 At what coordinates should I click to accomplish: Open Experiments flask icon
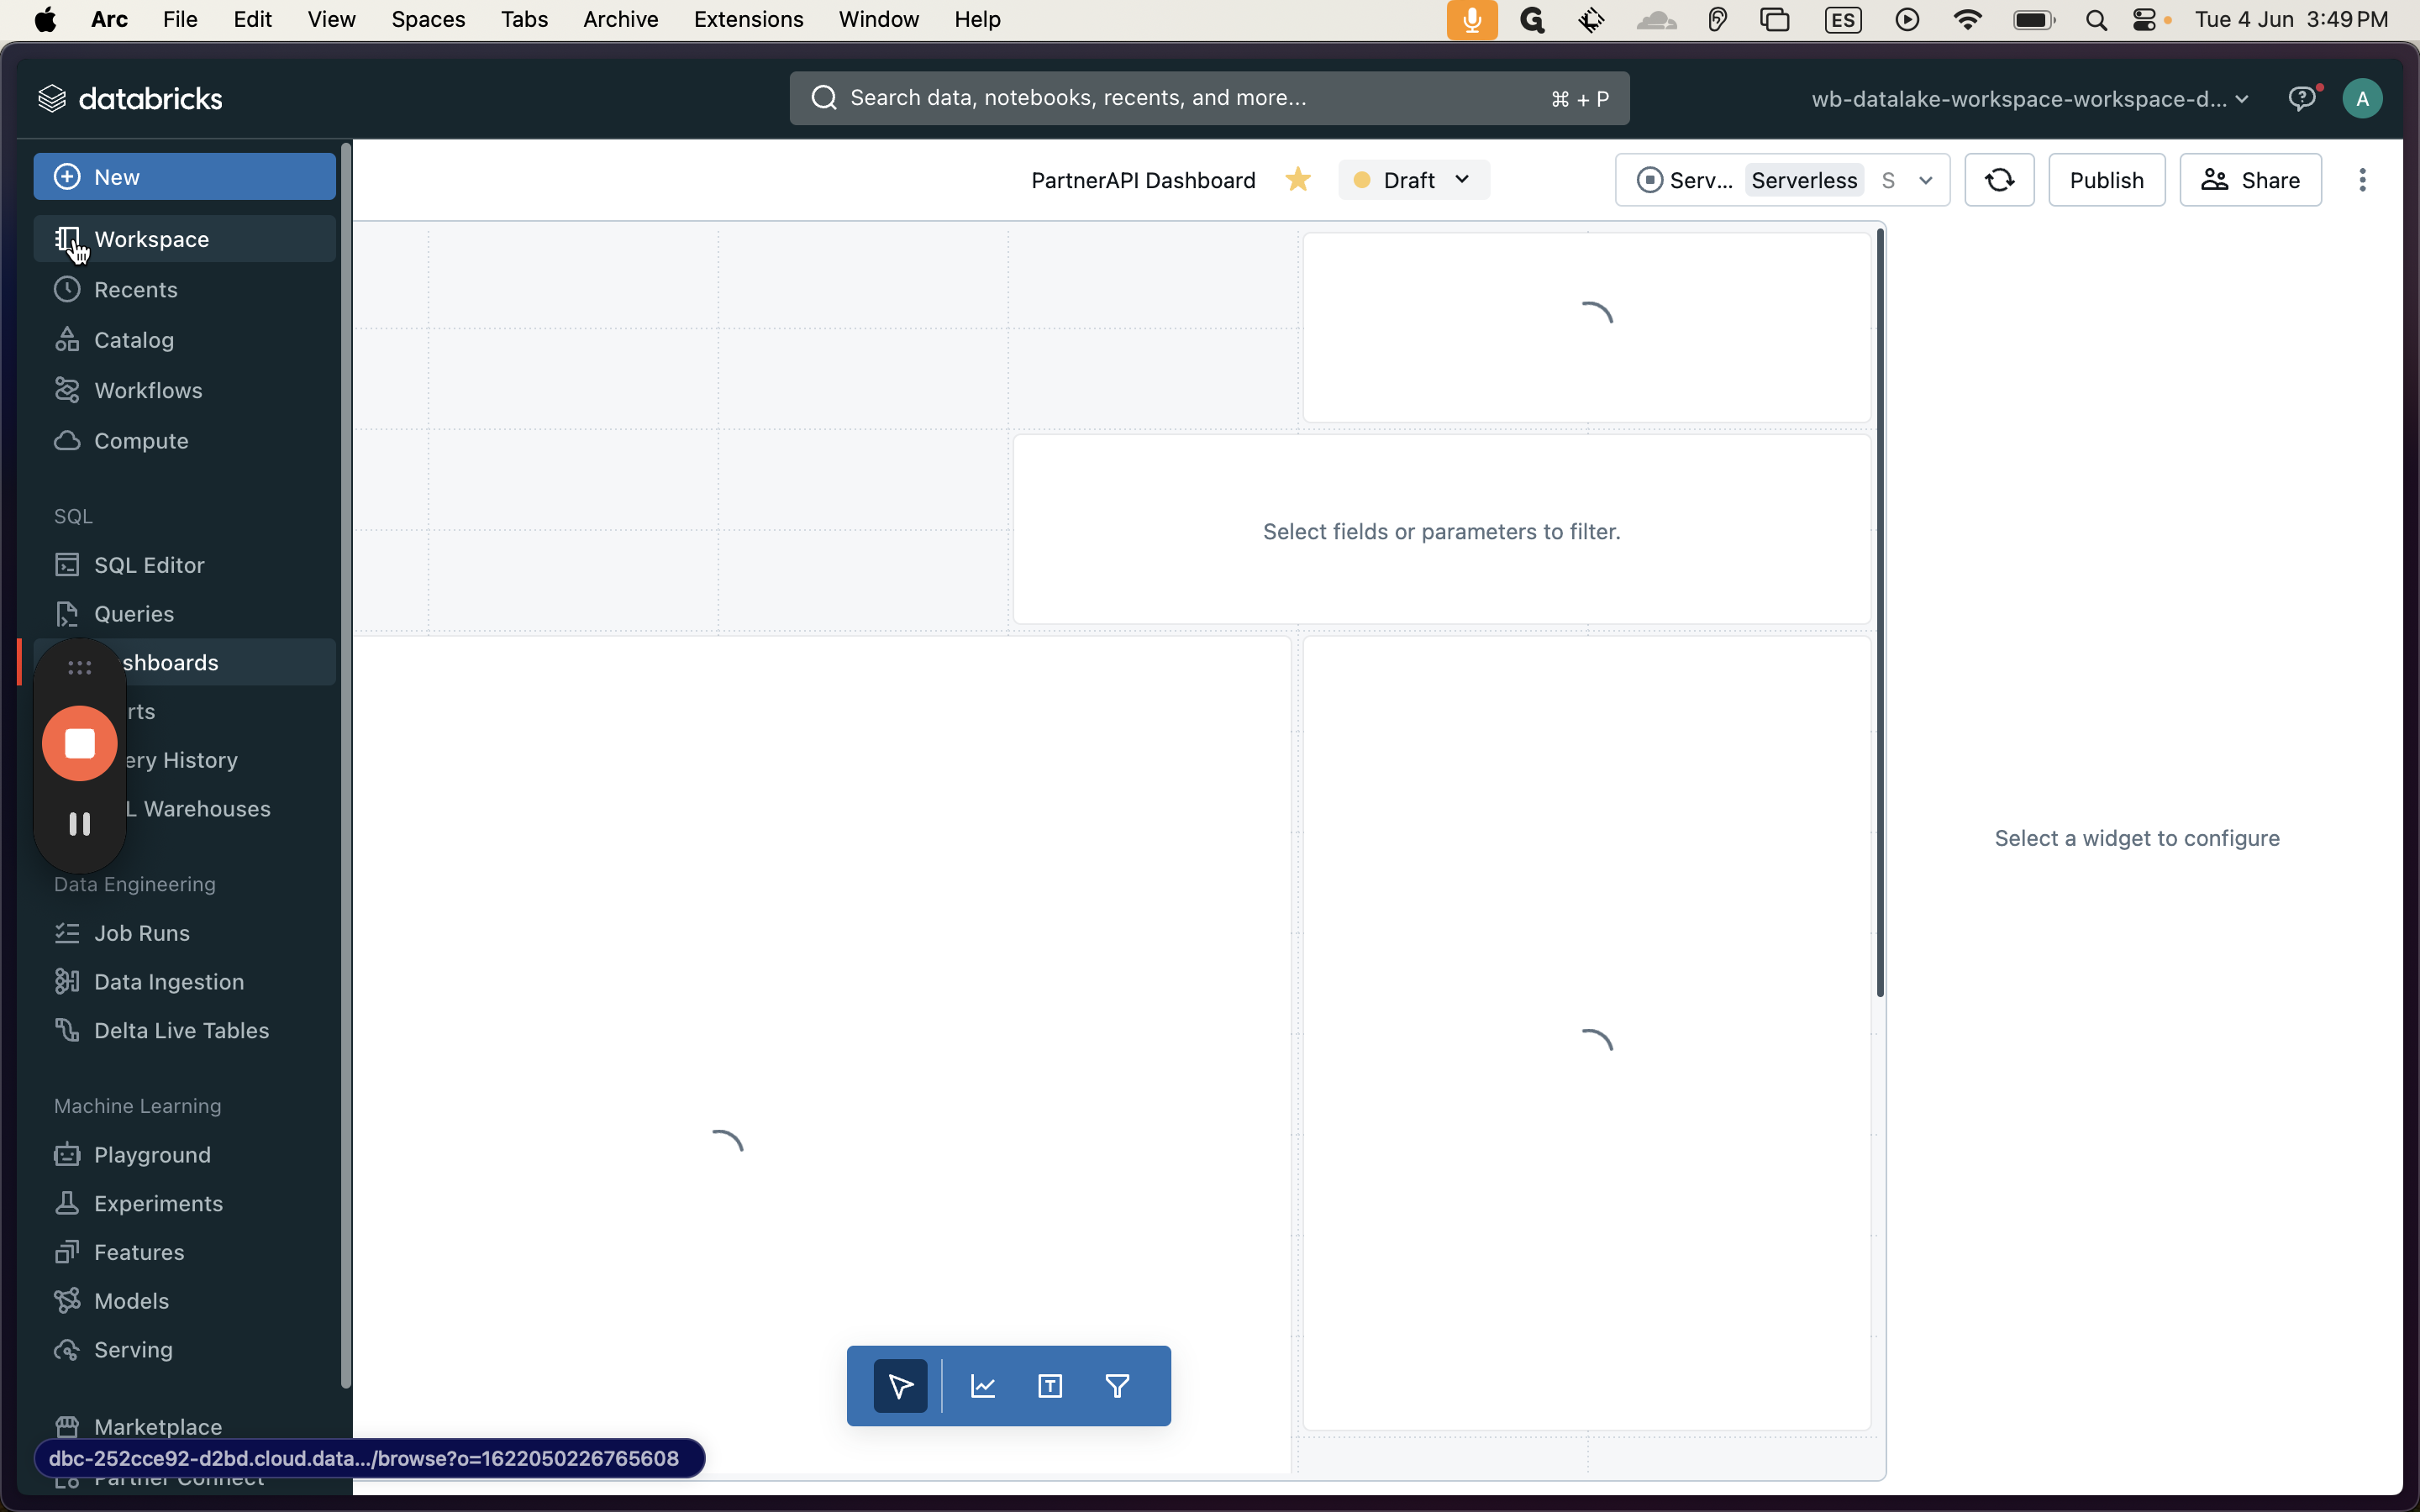(x=67, y=1204)
